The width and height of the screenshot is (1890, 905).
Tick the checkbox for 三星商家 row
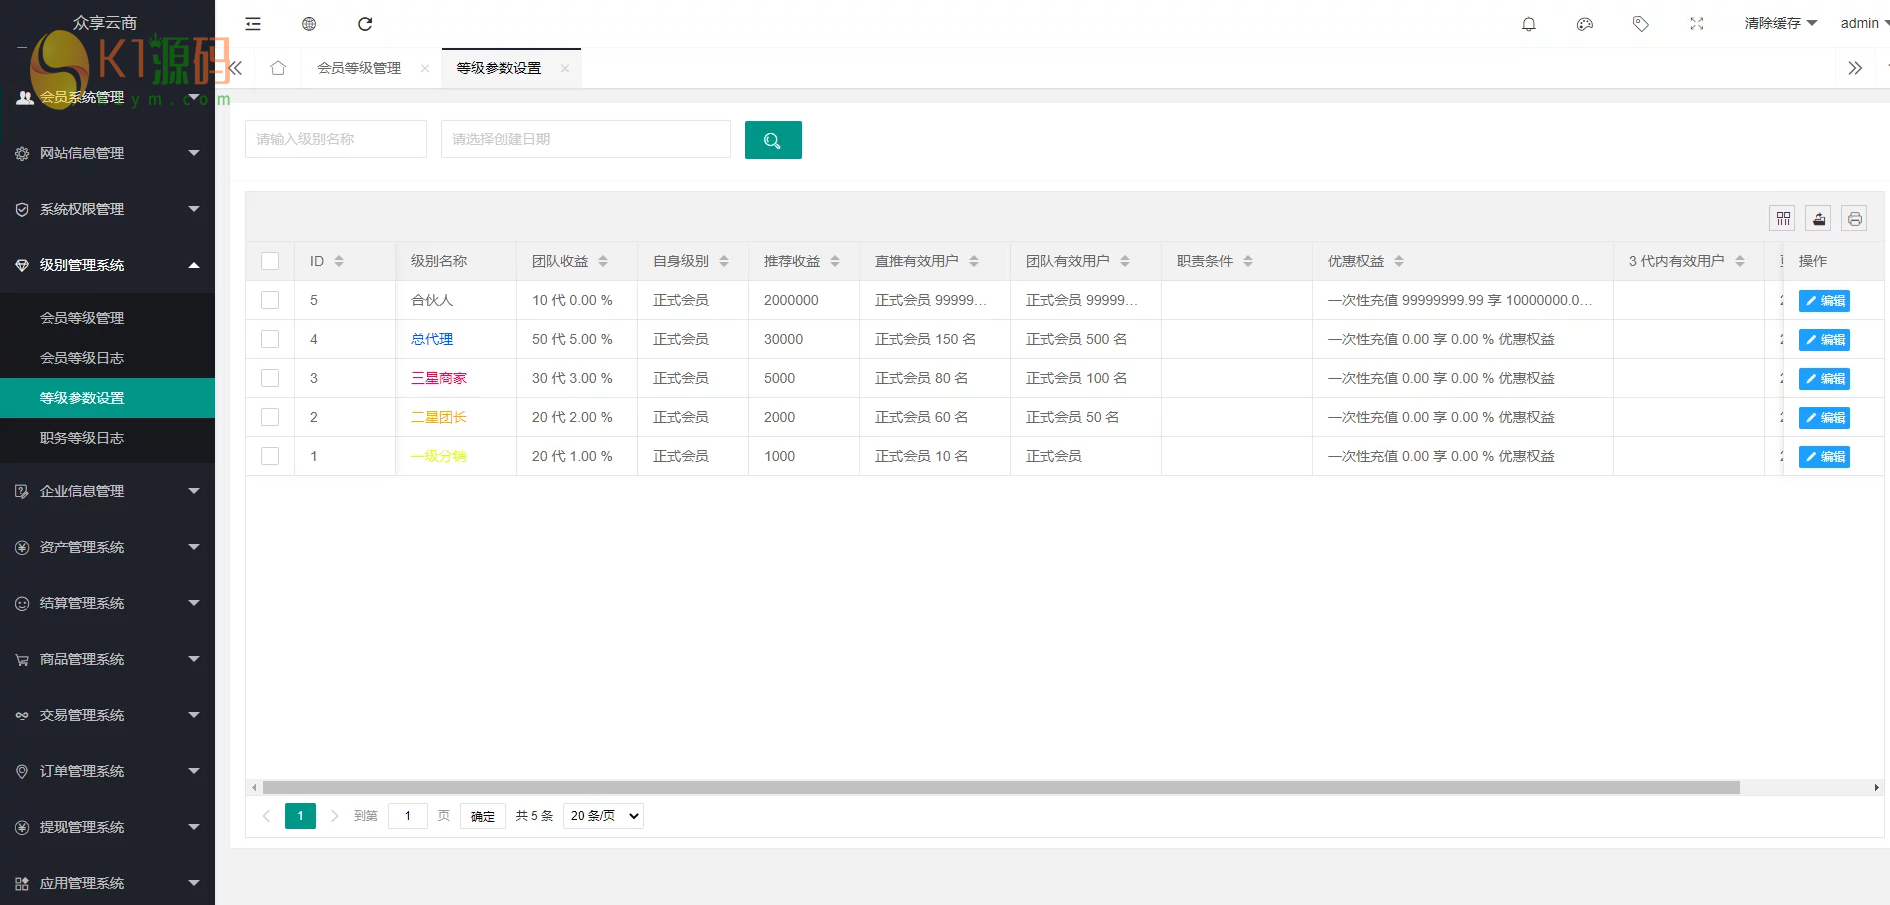pos(270,378)
